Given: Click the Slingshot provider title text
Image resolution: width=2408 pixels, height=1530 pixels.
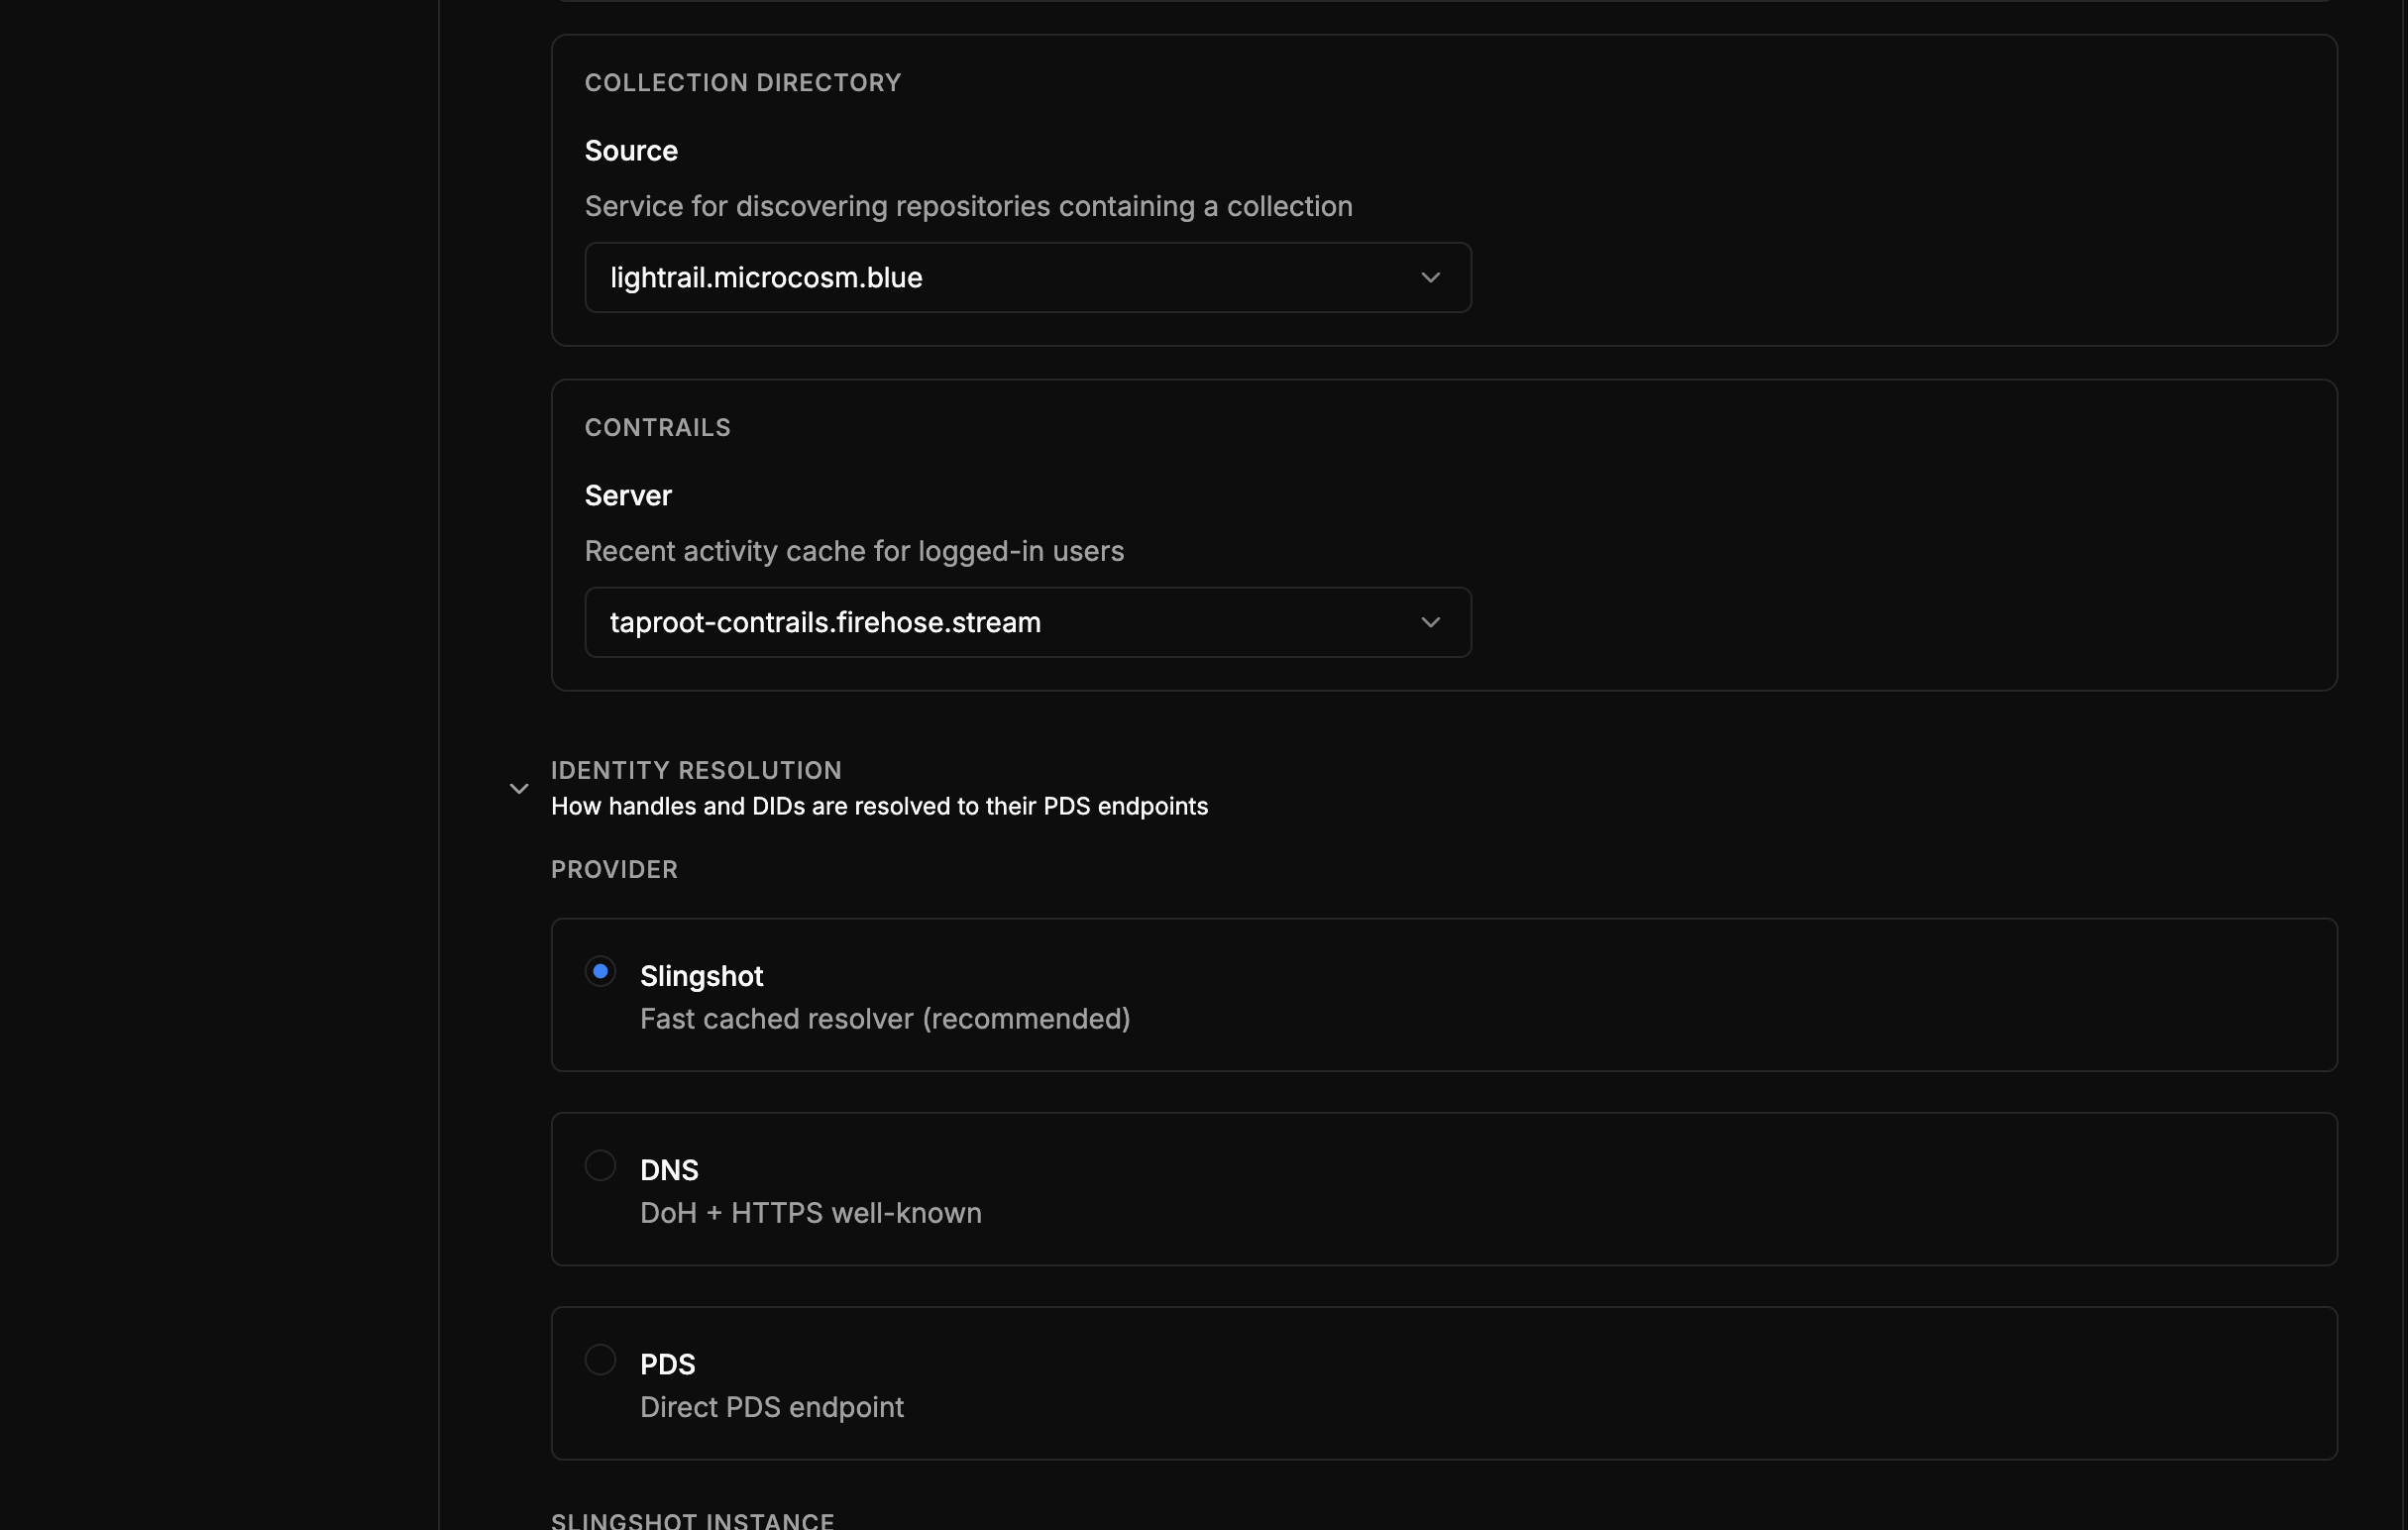Looking at the screenshot, I should click(701, 976).
